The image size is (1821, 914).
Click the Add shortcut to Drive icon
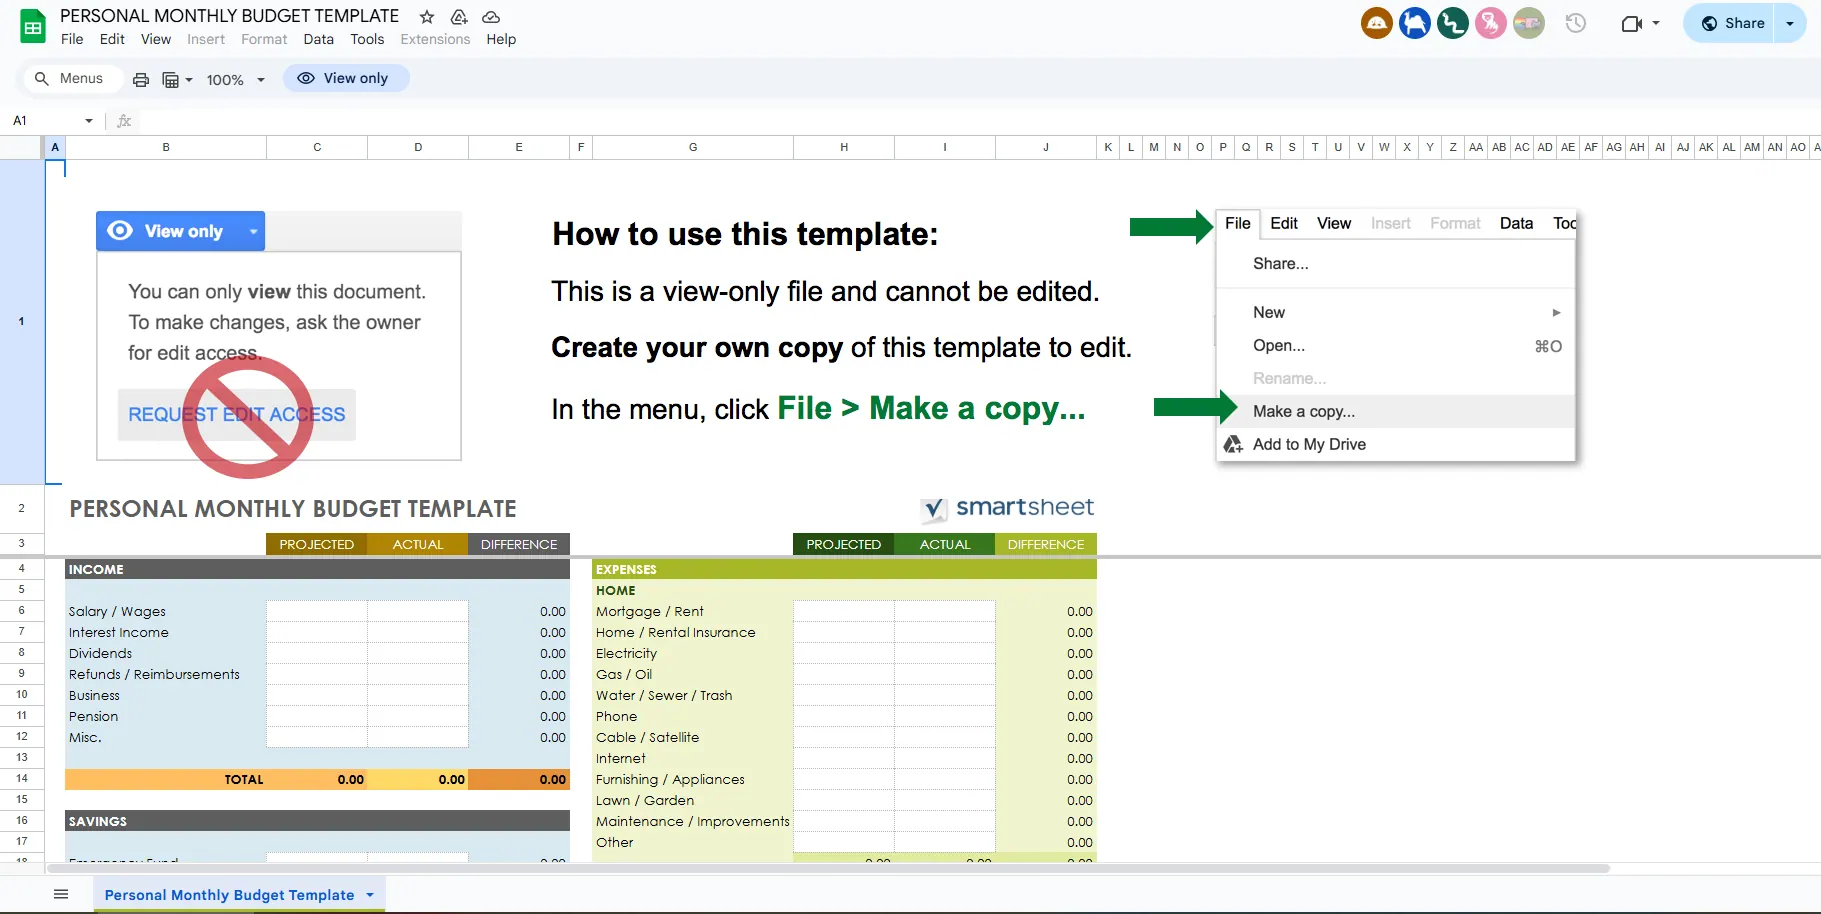(x=459, y=17)
